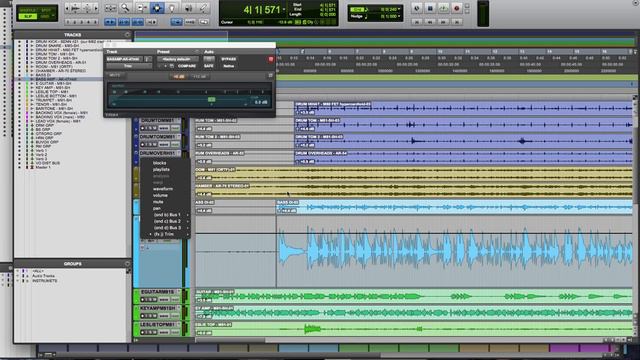
Task: Enable Grid edit mode
Action: 45,16
